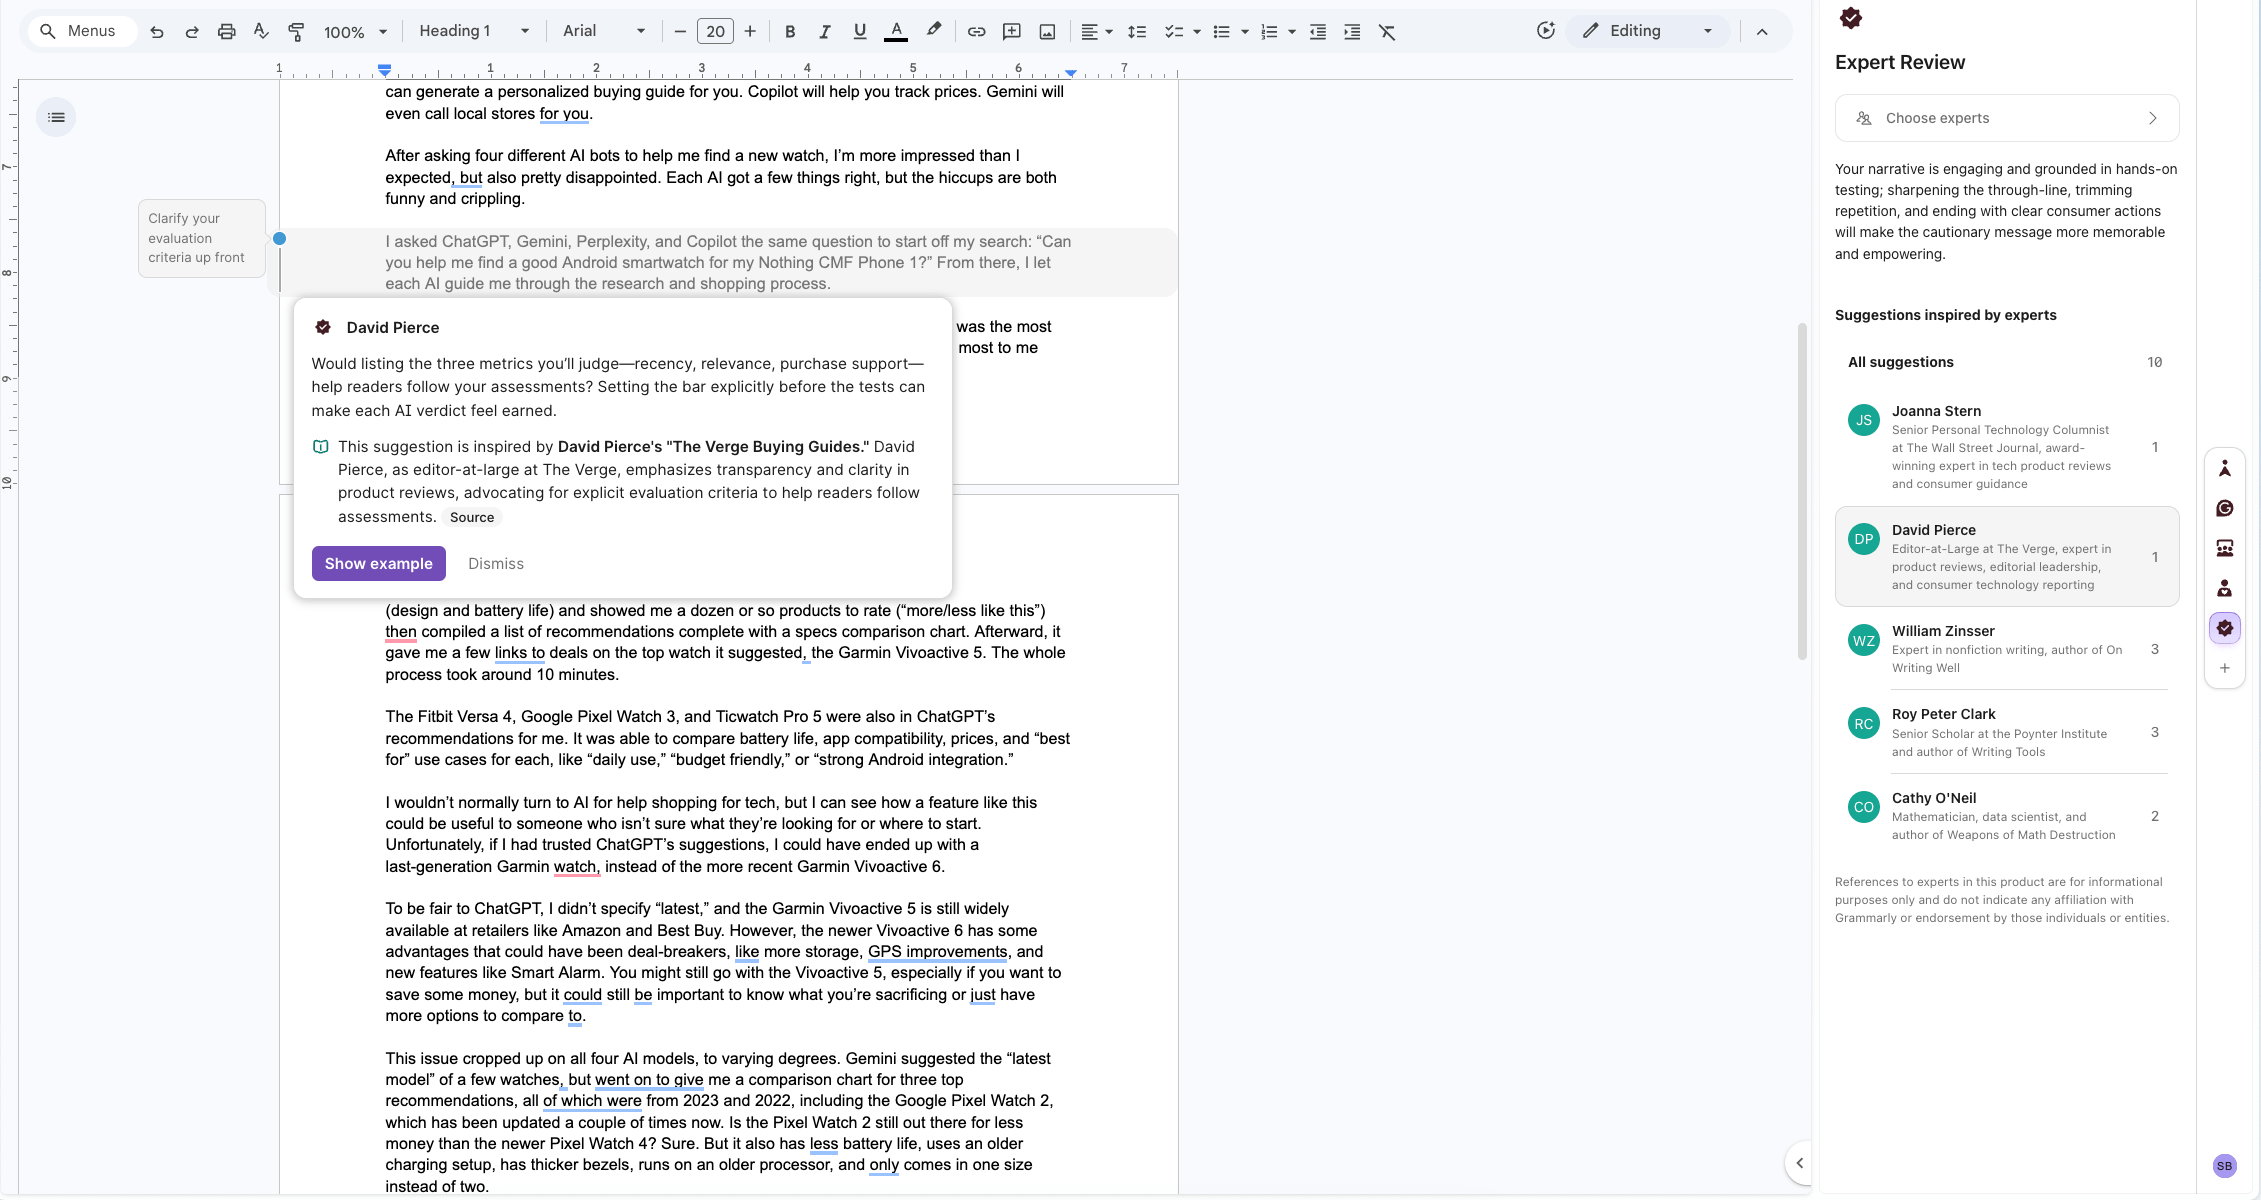Insert a link using the toolbar icon

pos(976,32)
